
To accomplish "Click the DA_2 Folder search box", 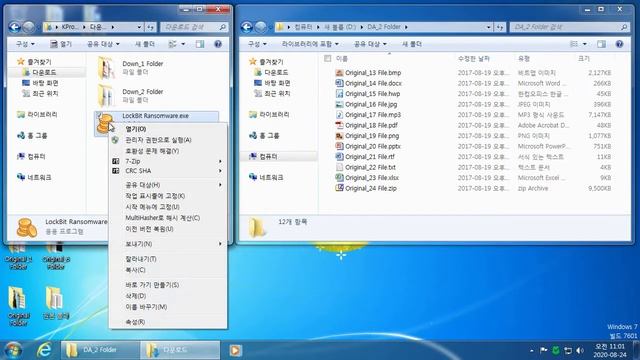I will click(569, 27).
